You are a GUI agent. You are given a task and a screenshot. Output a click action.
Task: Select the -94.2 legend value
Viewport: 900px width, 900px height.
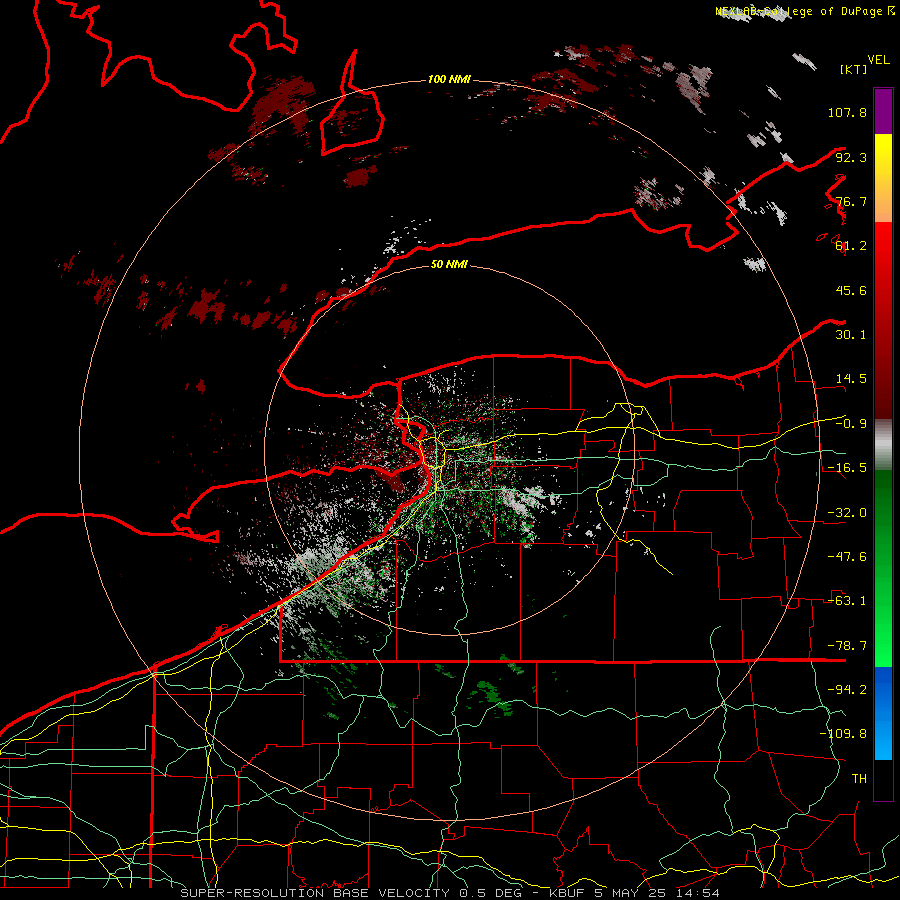847,690
